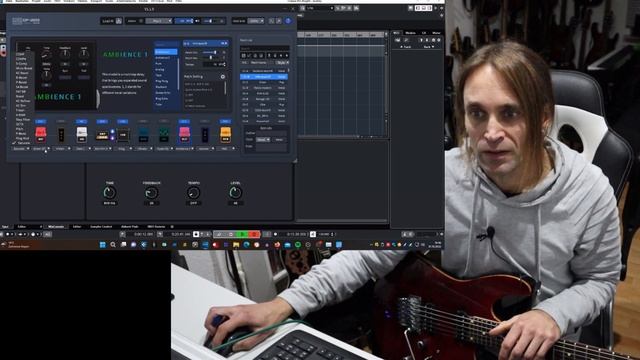The width and height of the screenshot is (640, 360).
Task: Select the speaker cabinet module in the chain
Action: pos(122,135)
